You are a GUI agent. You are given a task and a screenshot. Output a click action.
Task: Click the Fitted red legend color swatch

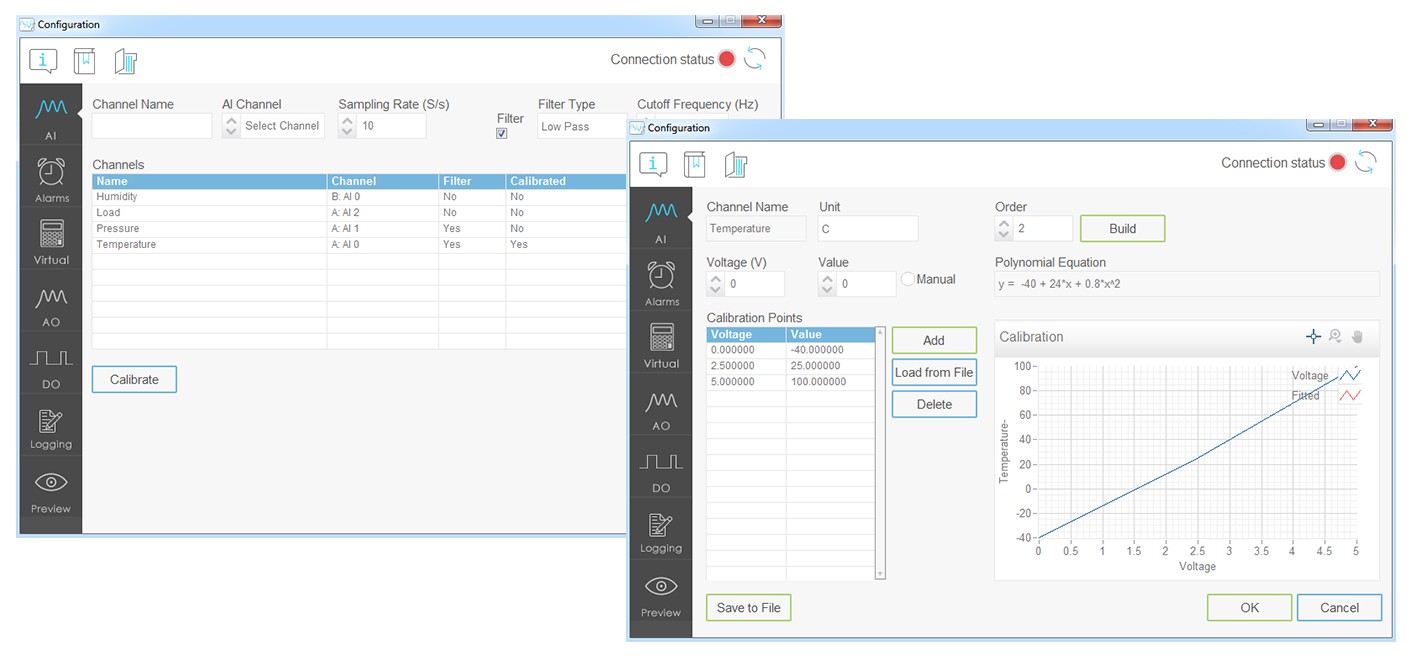pos(1350,396)
